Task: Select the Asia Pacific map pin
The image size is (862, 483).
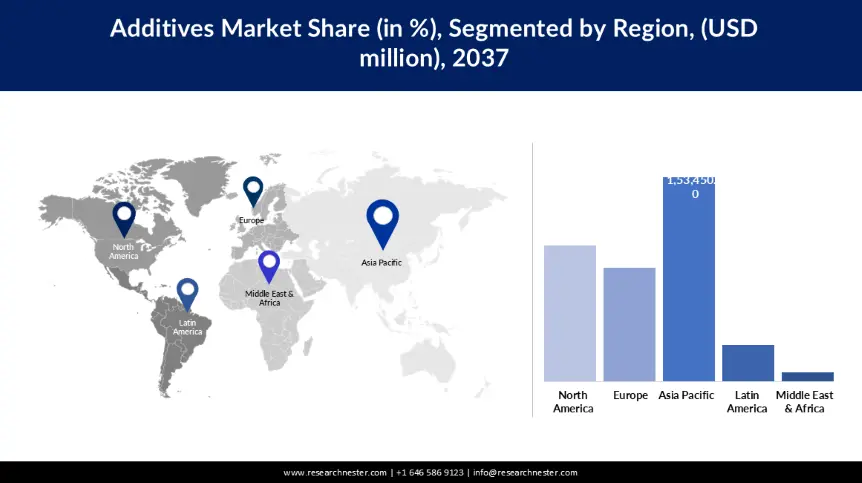Action: [x=383, y=224]
